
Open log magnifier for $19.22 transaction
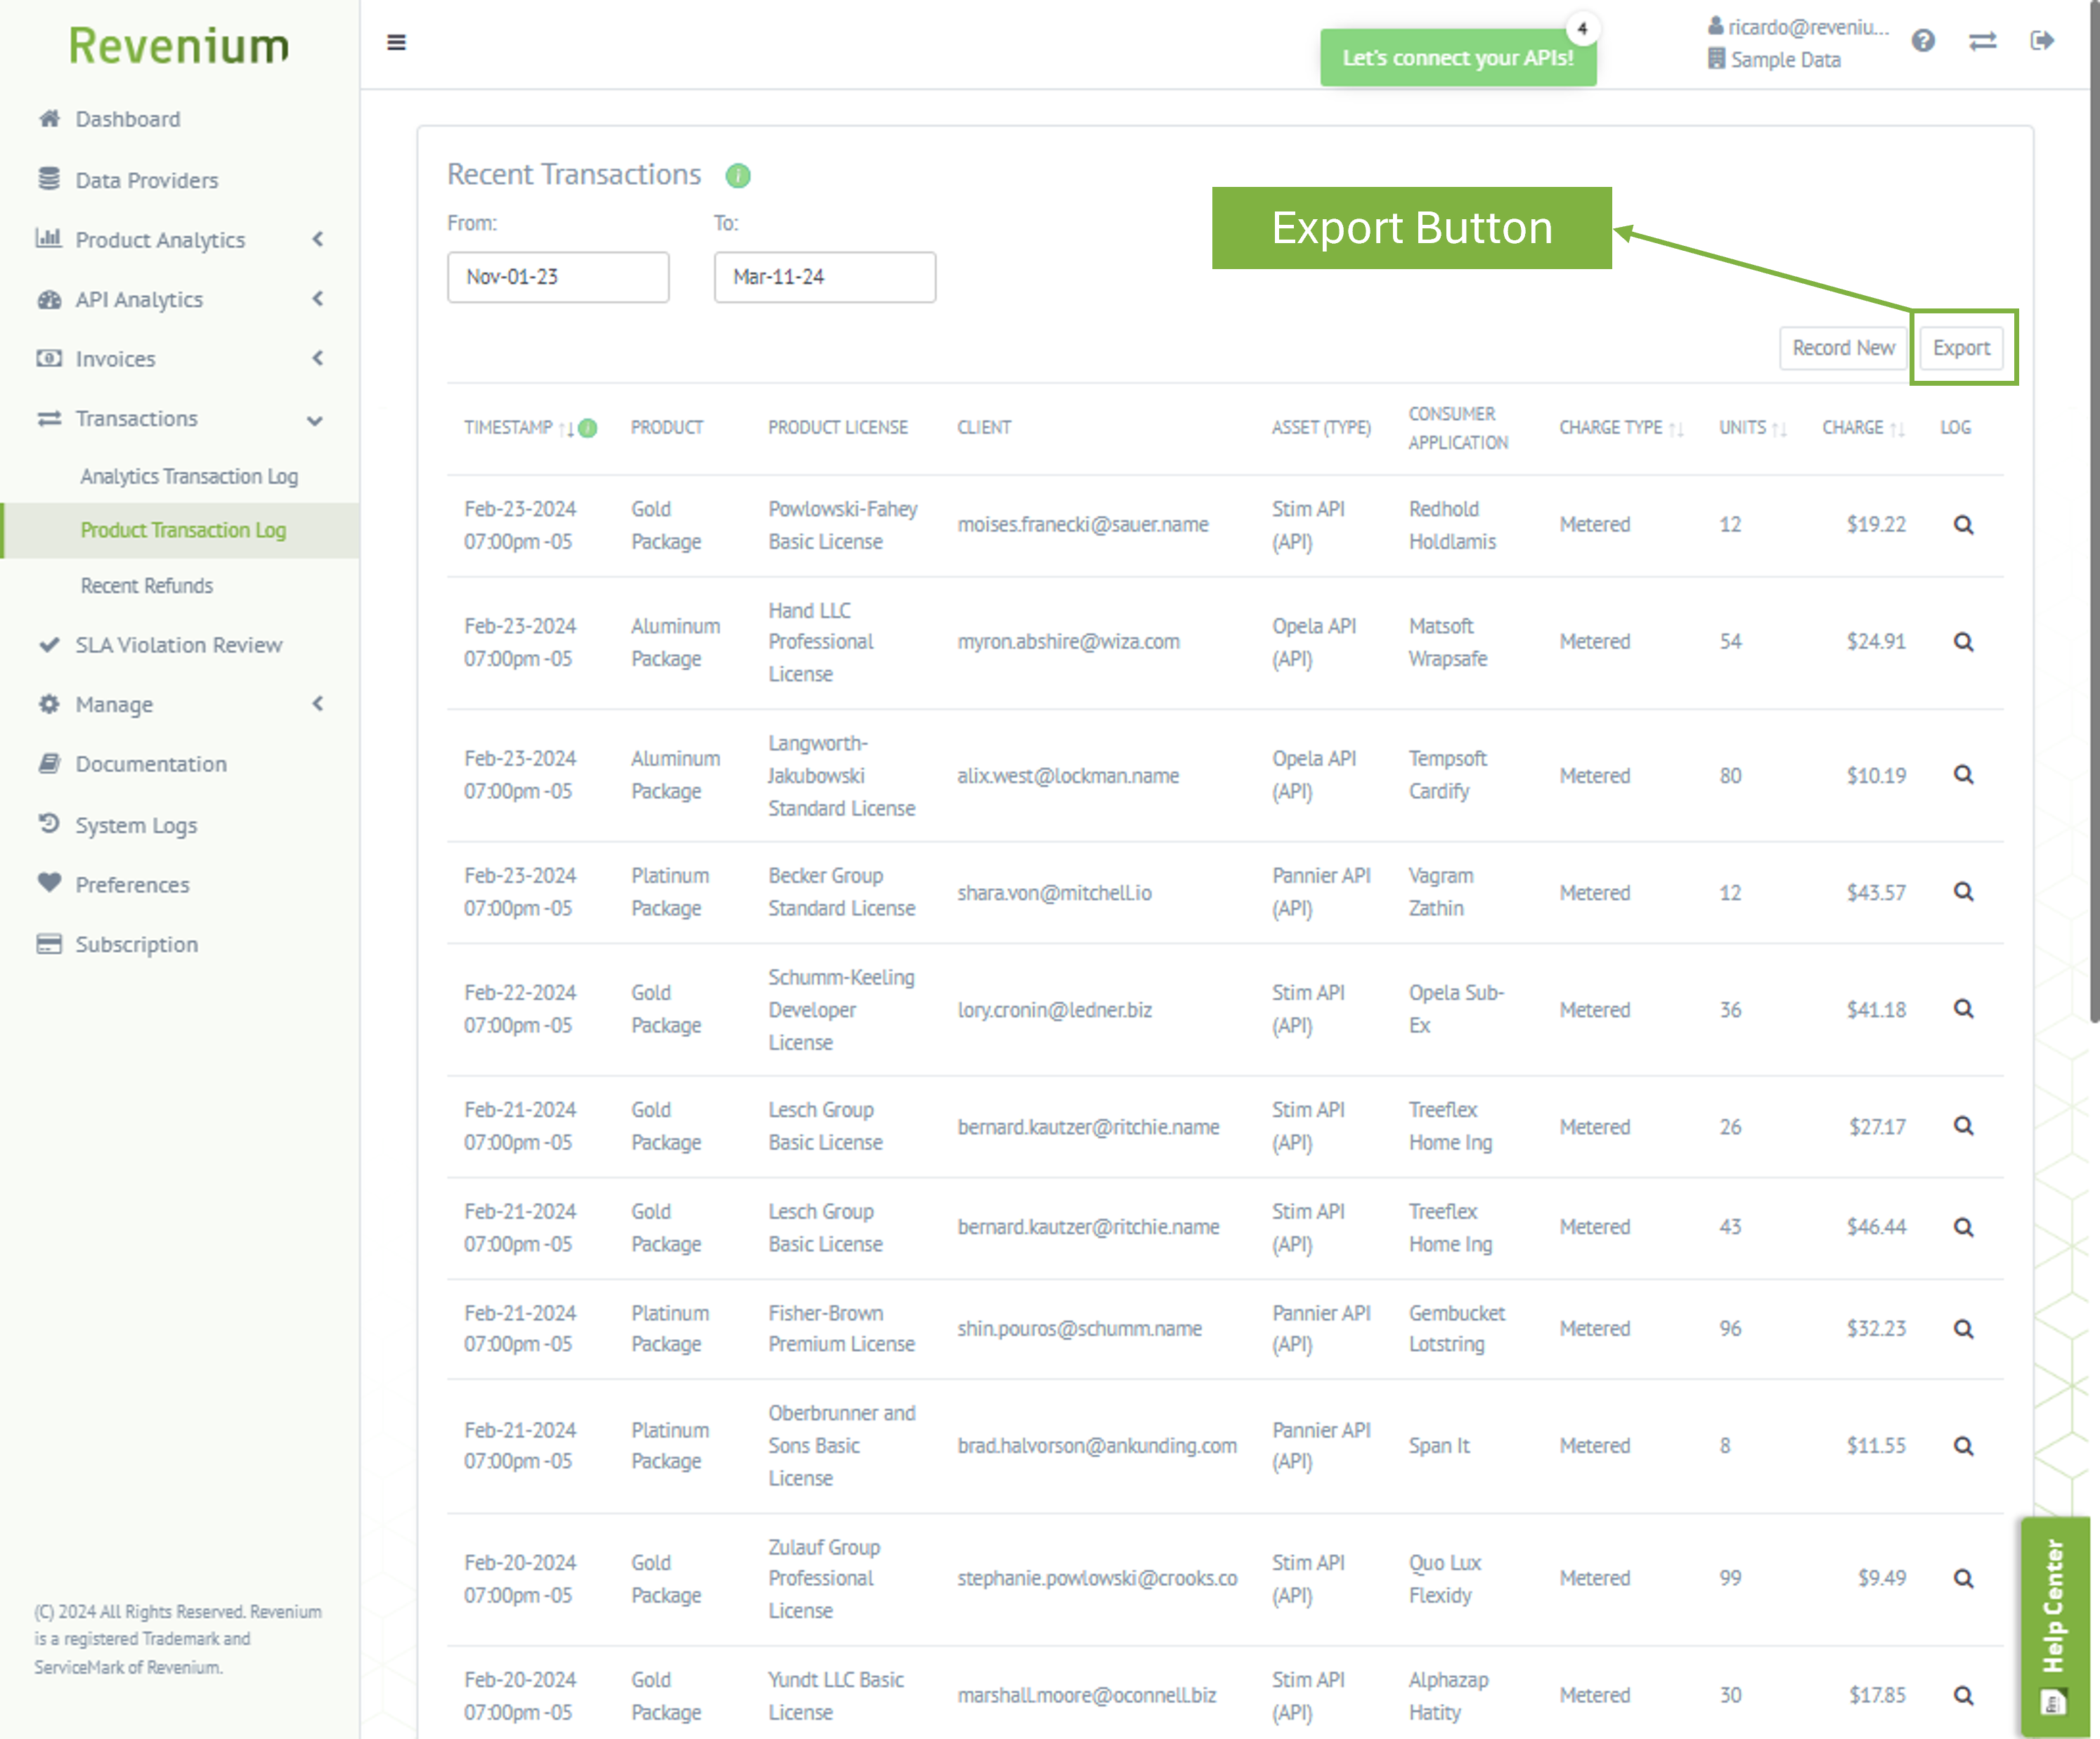1963,525
